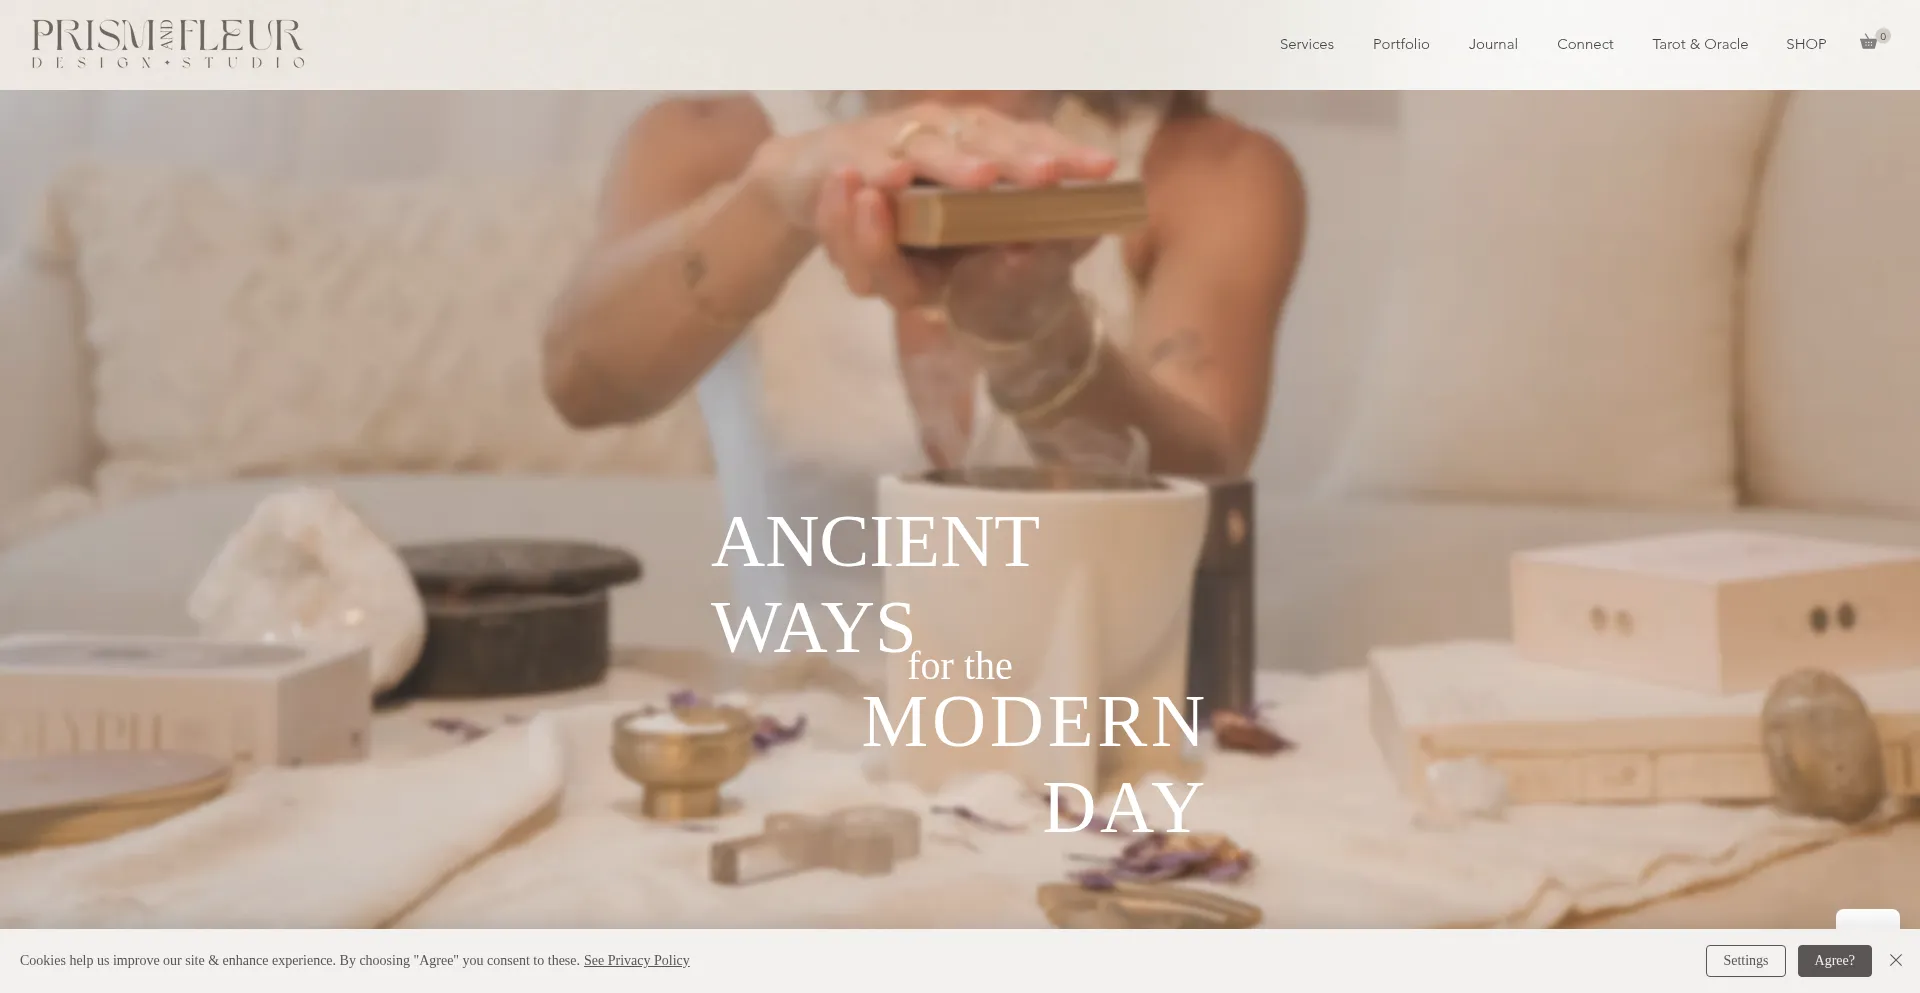Dismiss the cookie banner with the X
1920x993 pixels.
(1895, 960)
